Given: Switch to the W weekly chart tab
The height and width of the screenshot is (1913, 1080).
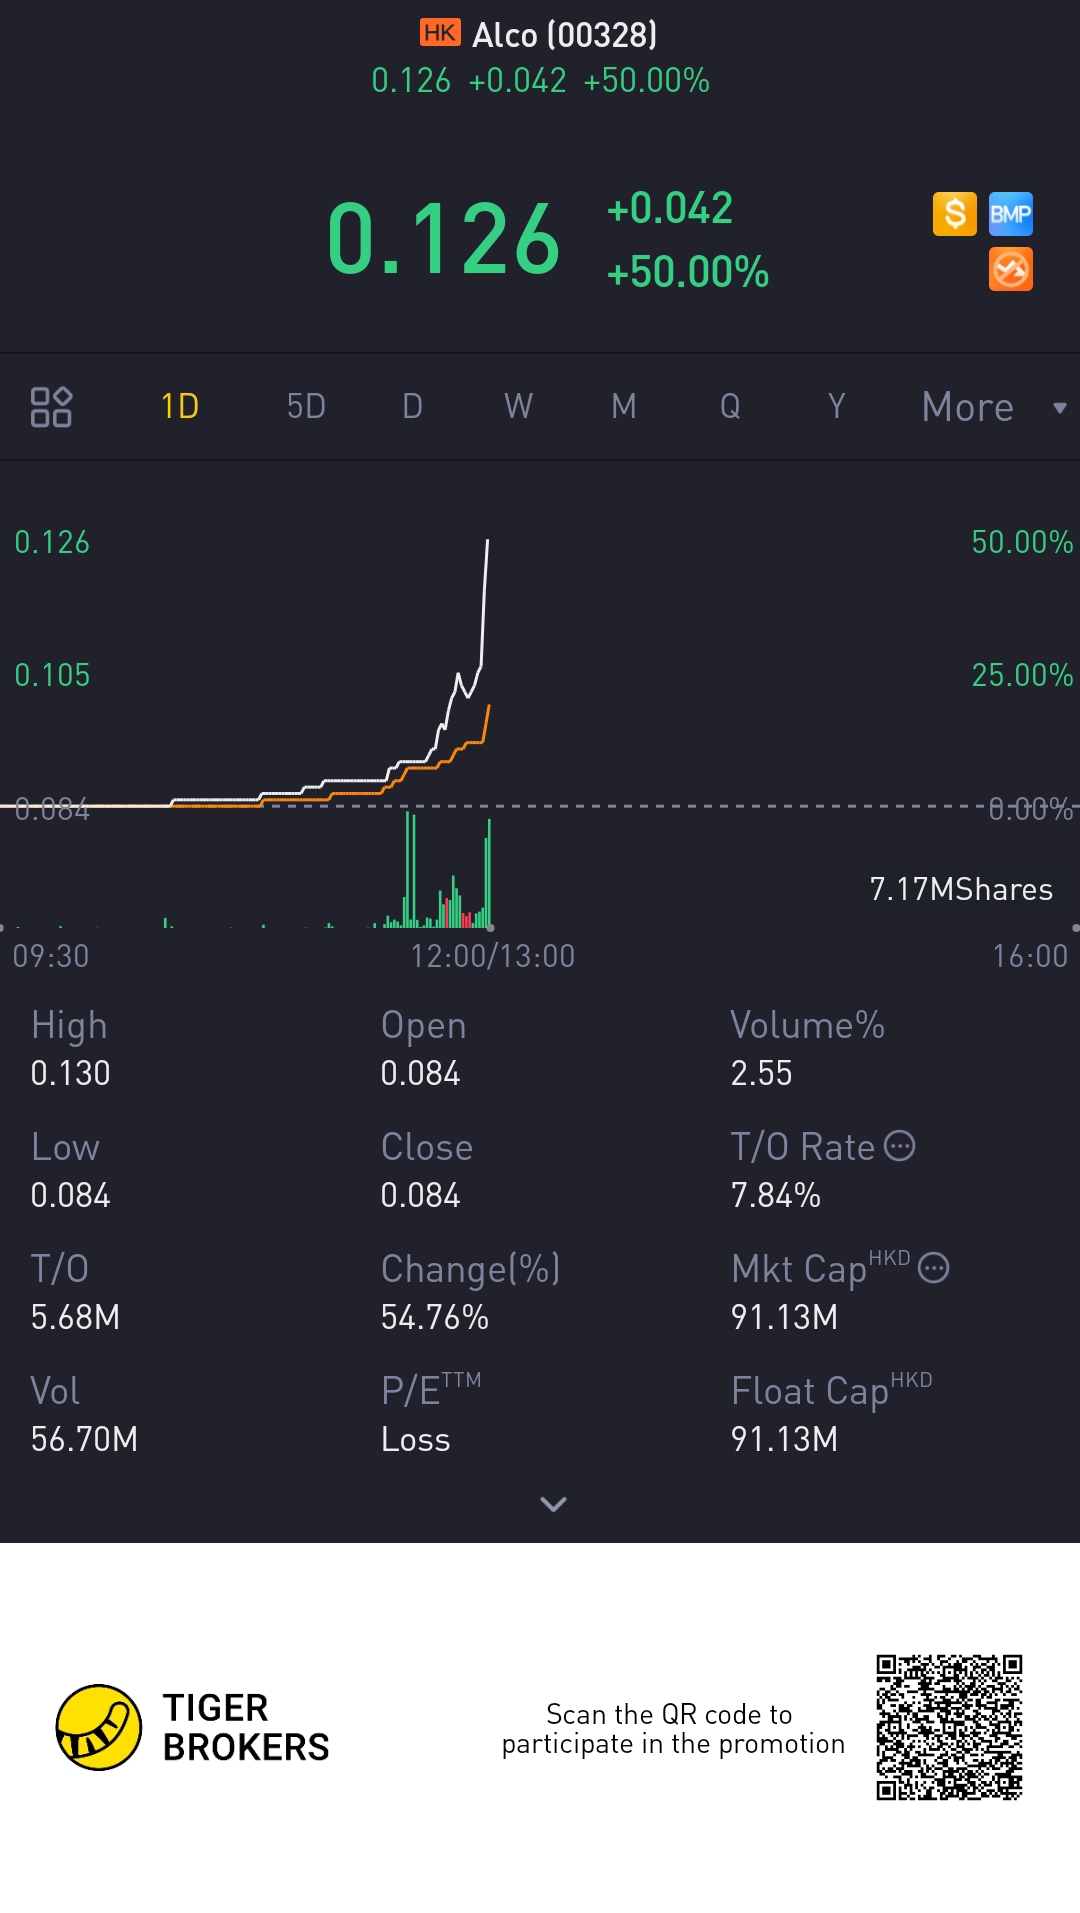Looking at the screenshot, I should [518, 407].
